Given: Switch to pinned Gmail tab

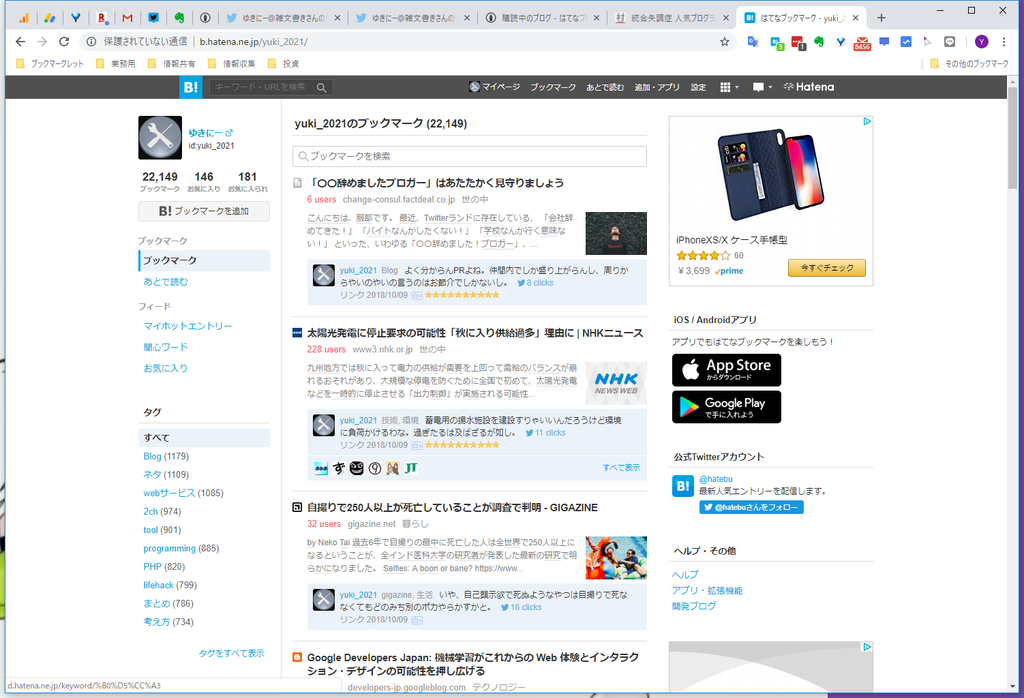Looking at the screenshot, I should coord(127,18).
